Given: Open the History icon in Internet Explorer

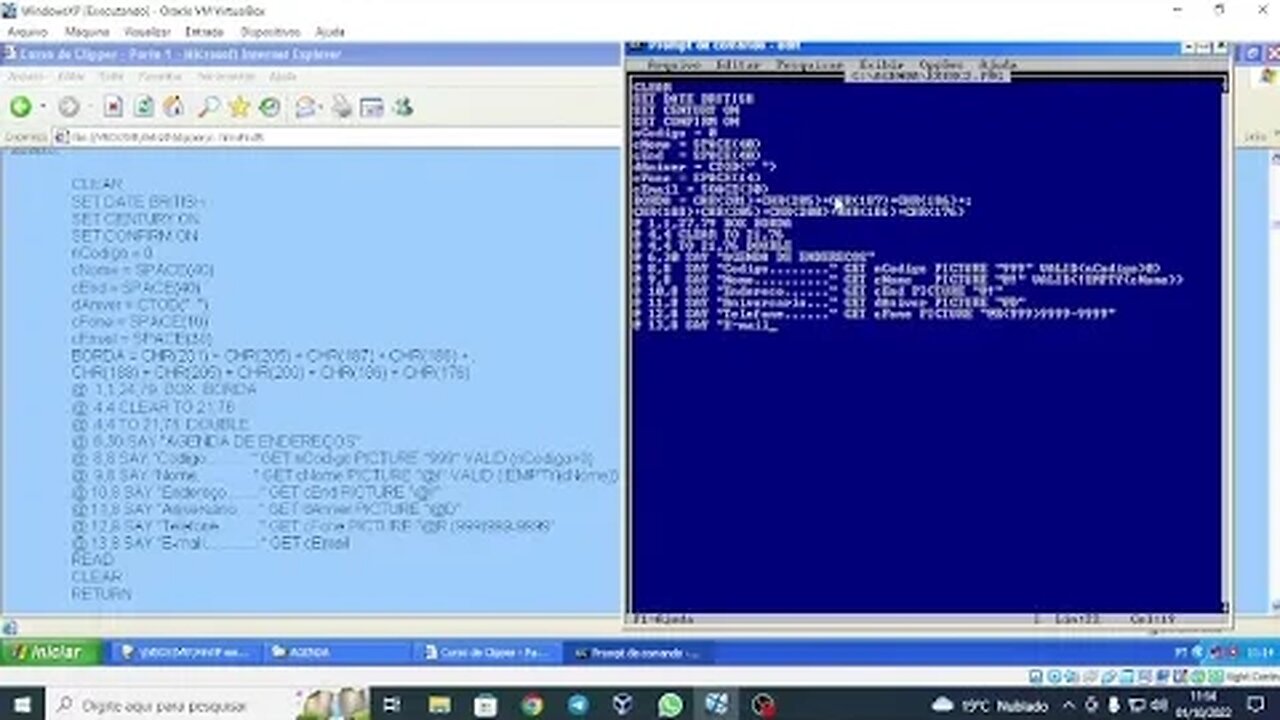Looking at the screenshot, I should (270, 107).
